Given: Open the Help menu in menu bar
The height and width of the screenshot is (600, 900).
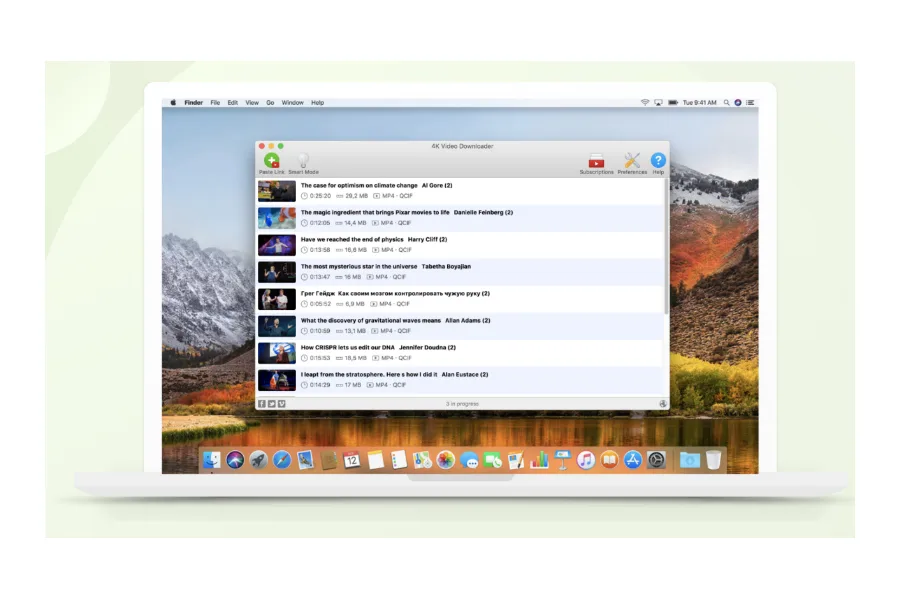Looking at the screenshot, I should [317, 103].
